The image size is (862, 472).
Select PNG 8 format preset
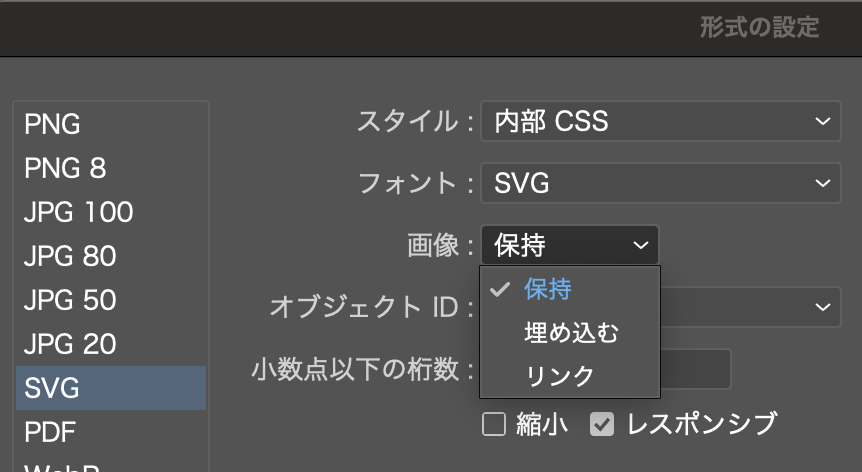(110, 168)
